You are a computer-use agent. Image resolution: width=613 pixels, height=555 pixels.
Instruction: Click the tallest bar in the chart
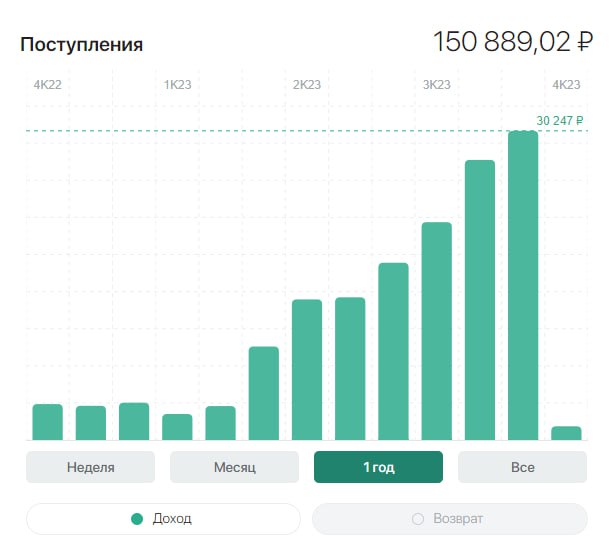point(523,285)
